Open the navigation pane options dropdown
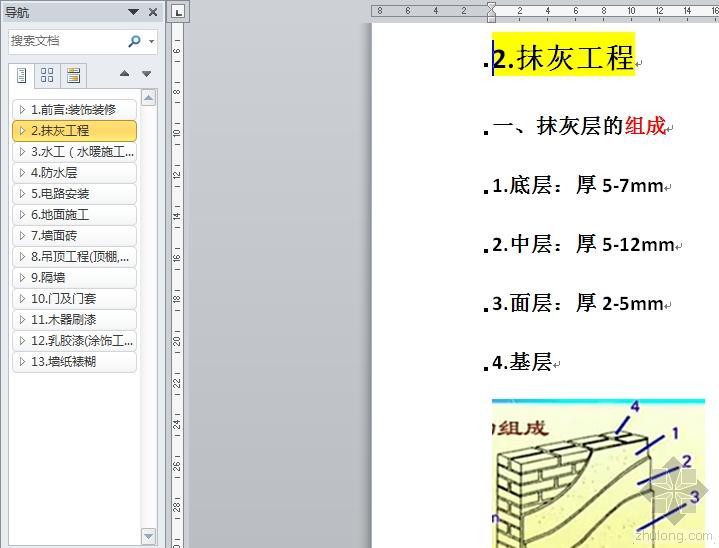The width and height of the screenshot is (719, 548). [134, 12]
